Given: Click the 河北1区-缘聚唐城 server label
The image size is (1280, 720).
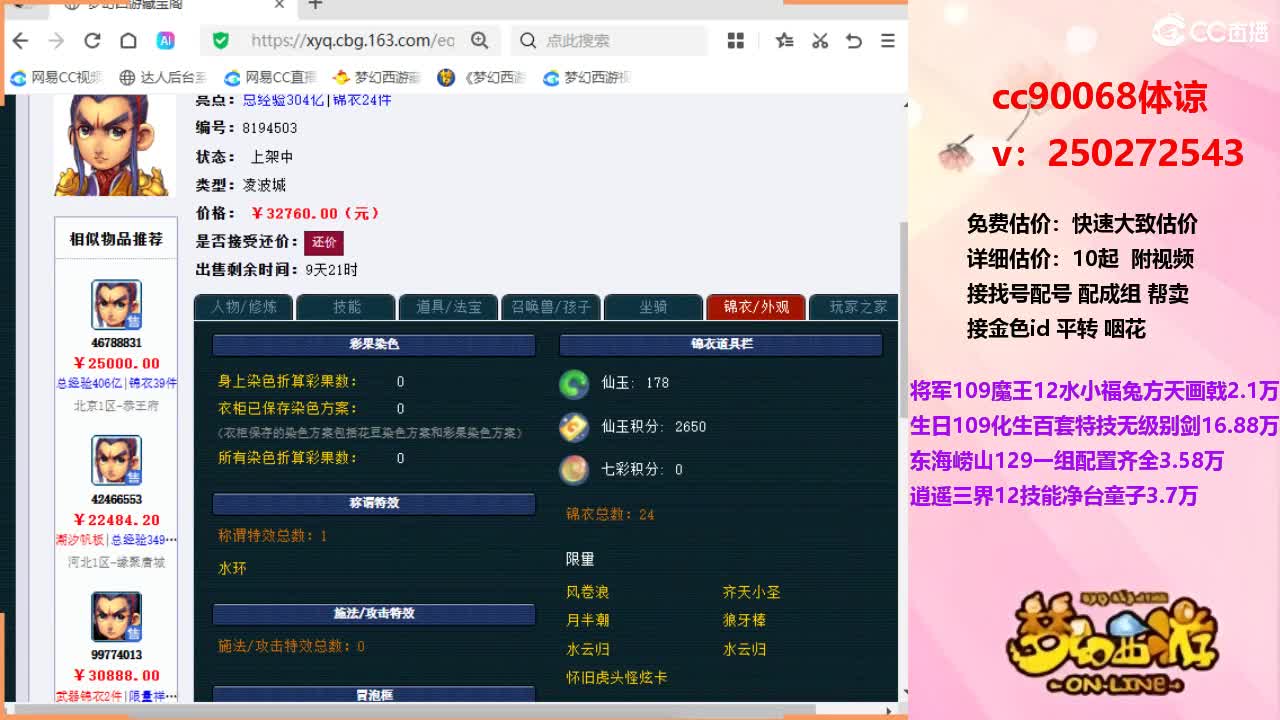Looking at the screenshot, I should (x=116, y=562).
